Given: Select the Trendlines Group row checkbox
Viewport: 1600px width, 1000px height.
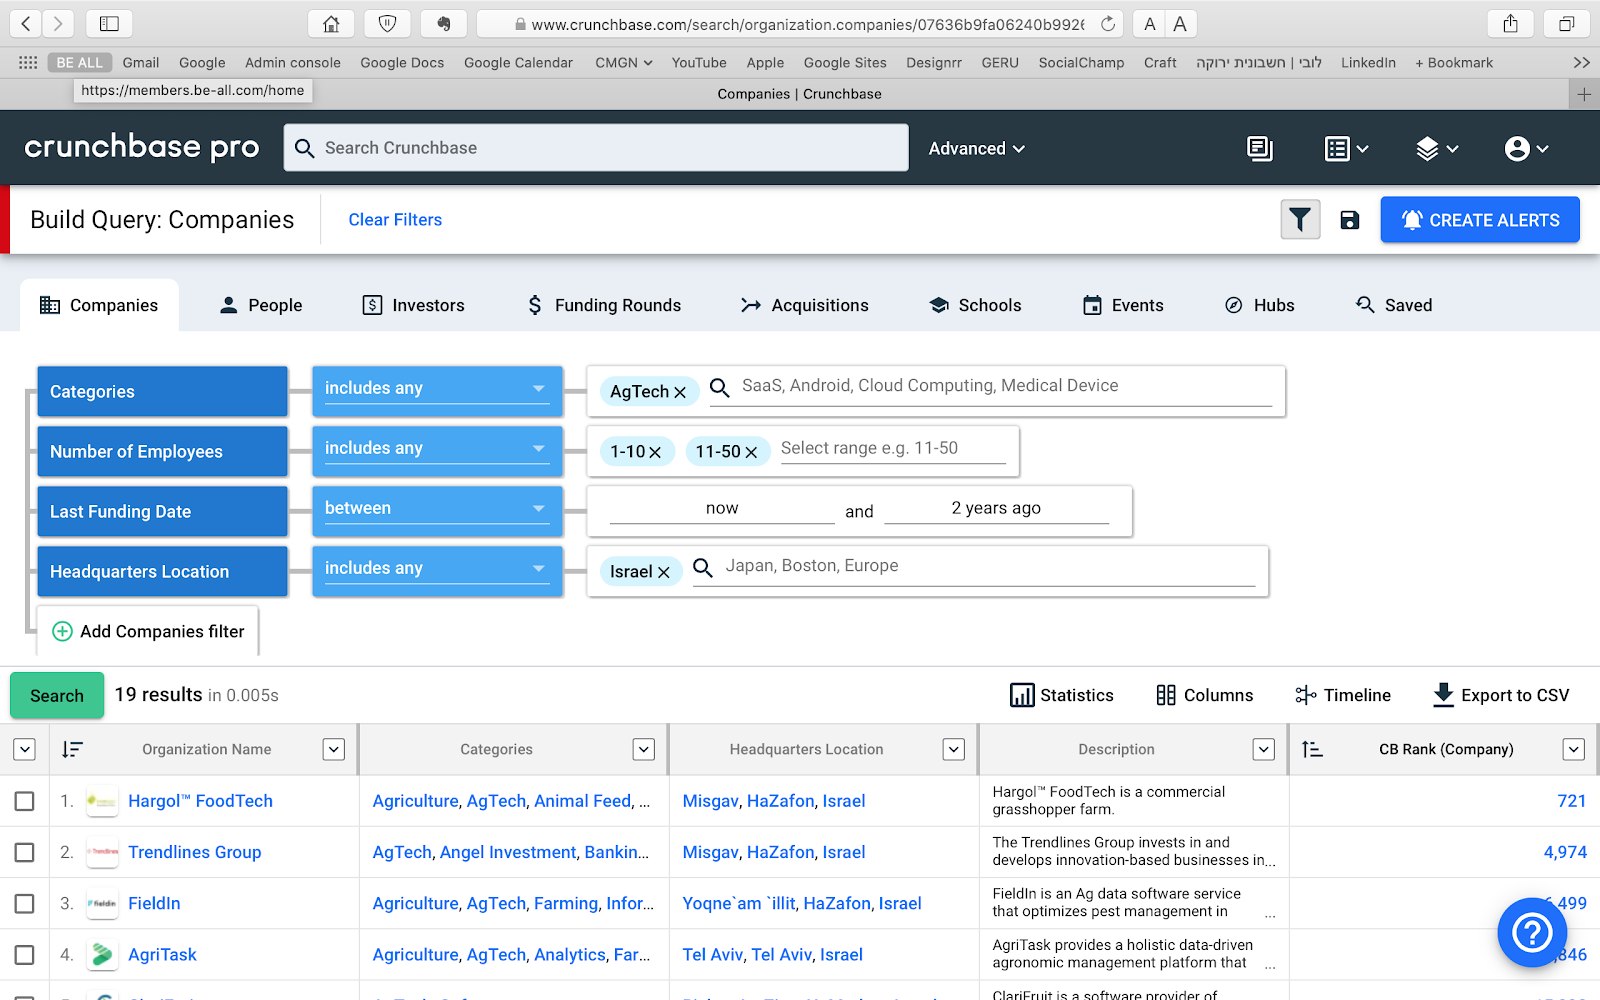Looking at the screenshot, I should click(x=25, y=852).
